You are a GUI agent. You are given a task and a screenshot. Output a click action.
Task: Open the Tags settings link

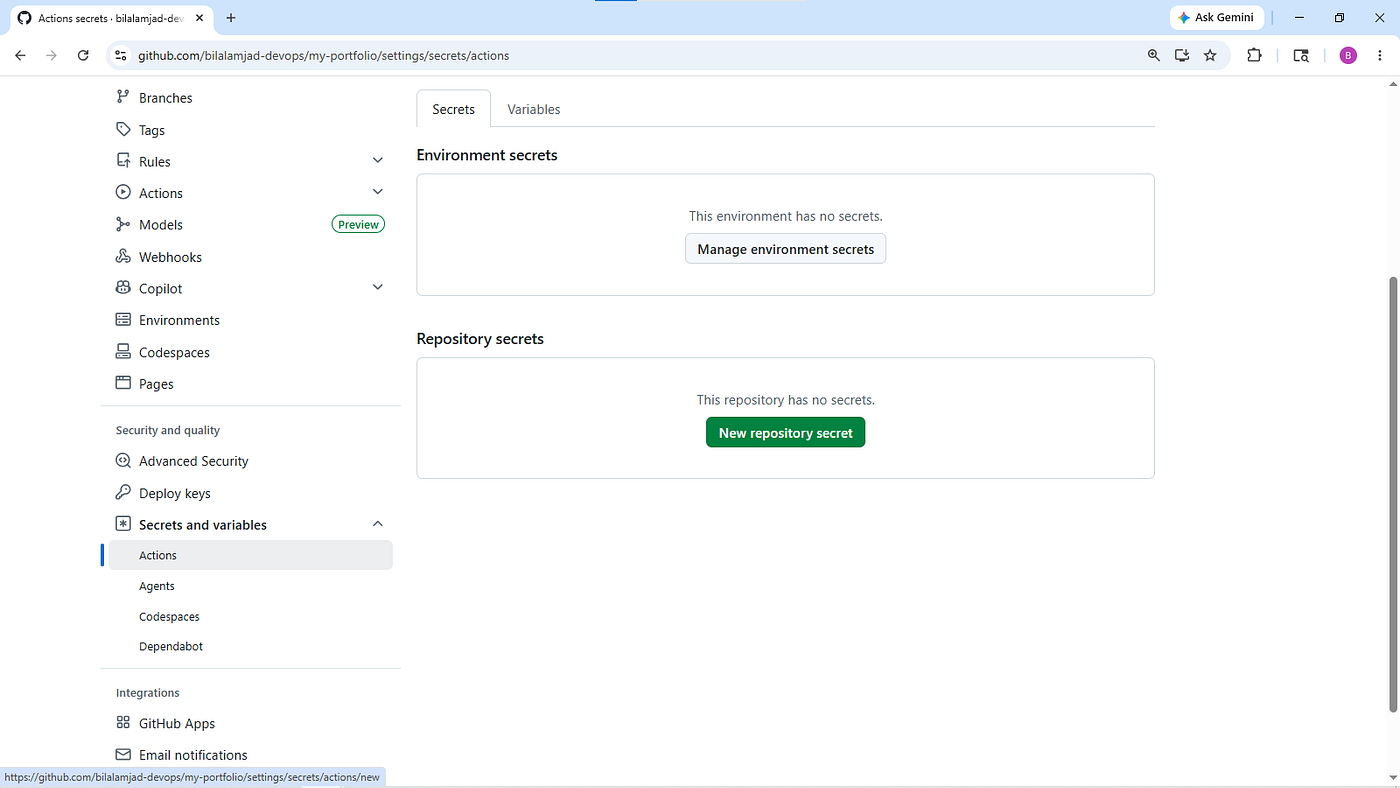coord(152,130)
